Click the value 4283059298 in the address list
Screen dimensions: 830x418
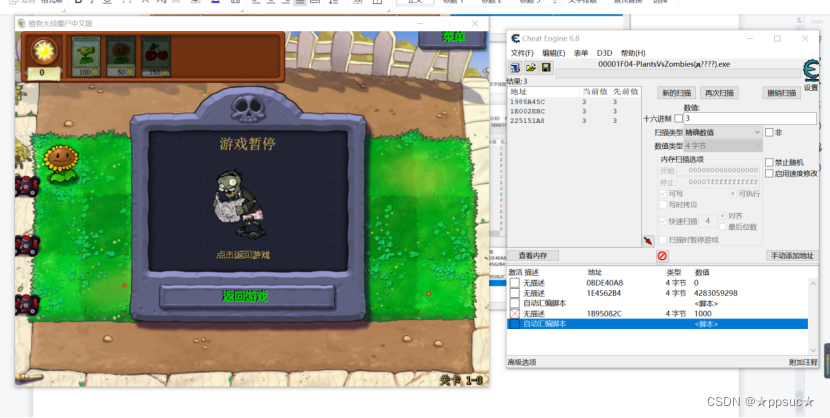point(716,293)
